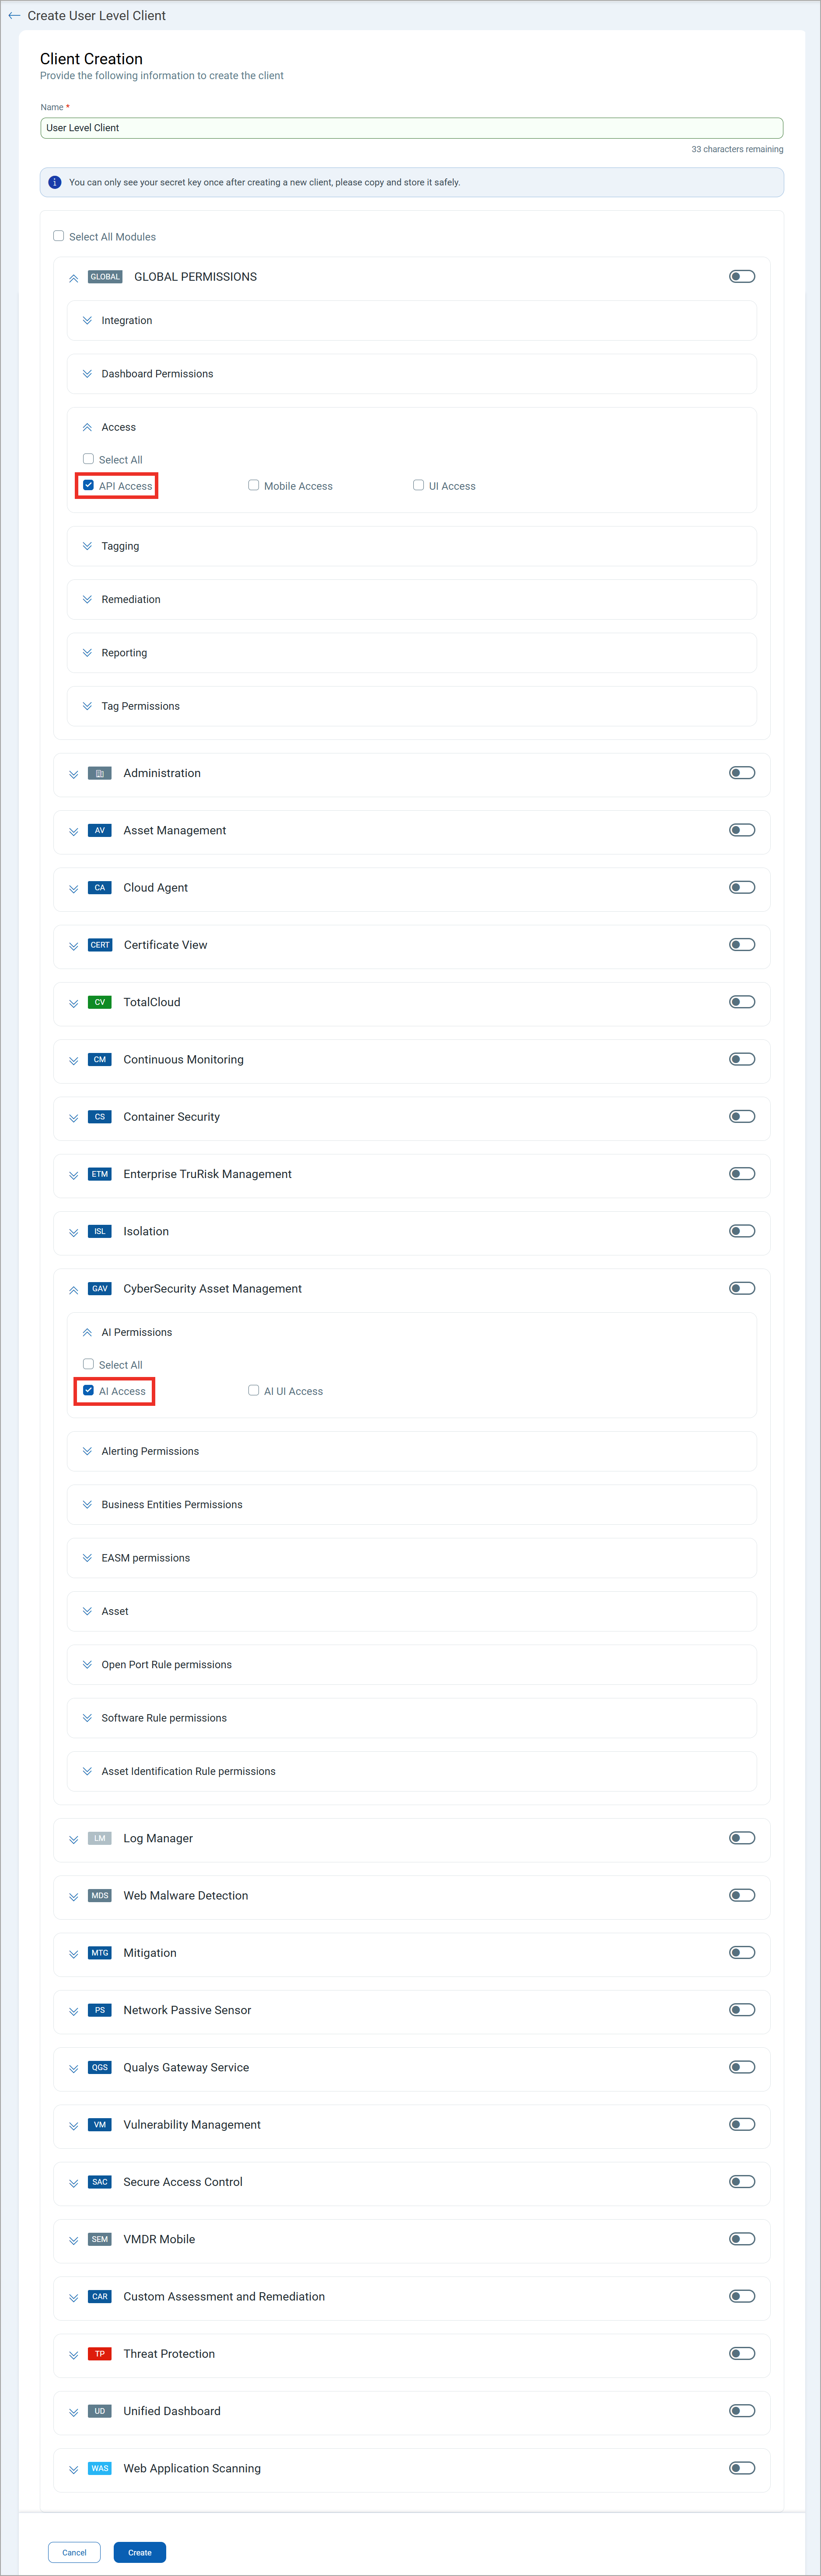Click the Cancel button
This screenshot has width=821, height=2576.
coord(74,2552)
